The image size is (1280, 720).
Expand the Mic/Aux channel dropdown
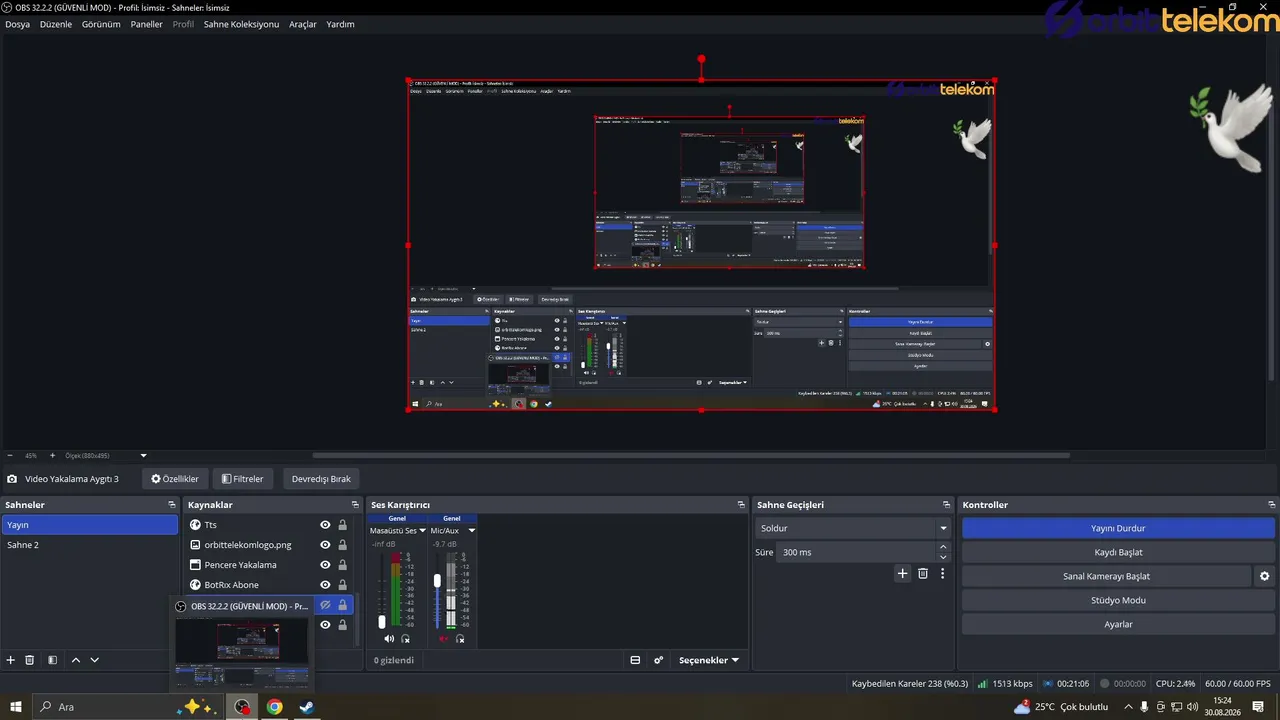(x=471, y=531)
